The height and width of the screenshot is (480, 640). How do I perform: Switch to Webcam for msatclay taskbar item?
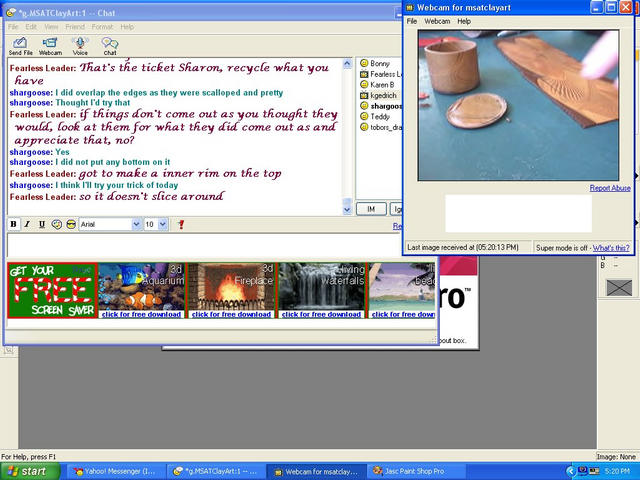pyautogui.click(x=316, y=471)
